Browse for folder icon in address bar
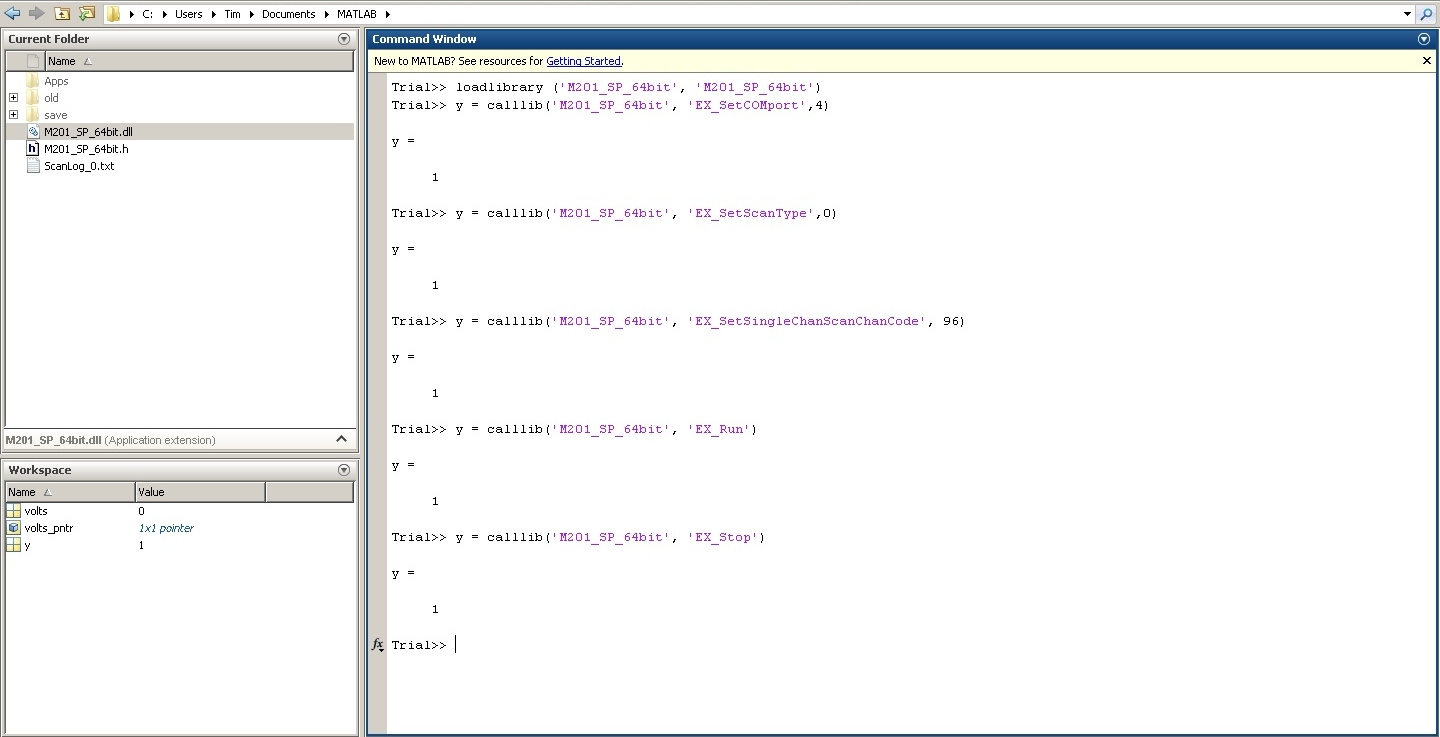 click(87, 13)
